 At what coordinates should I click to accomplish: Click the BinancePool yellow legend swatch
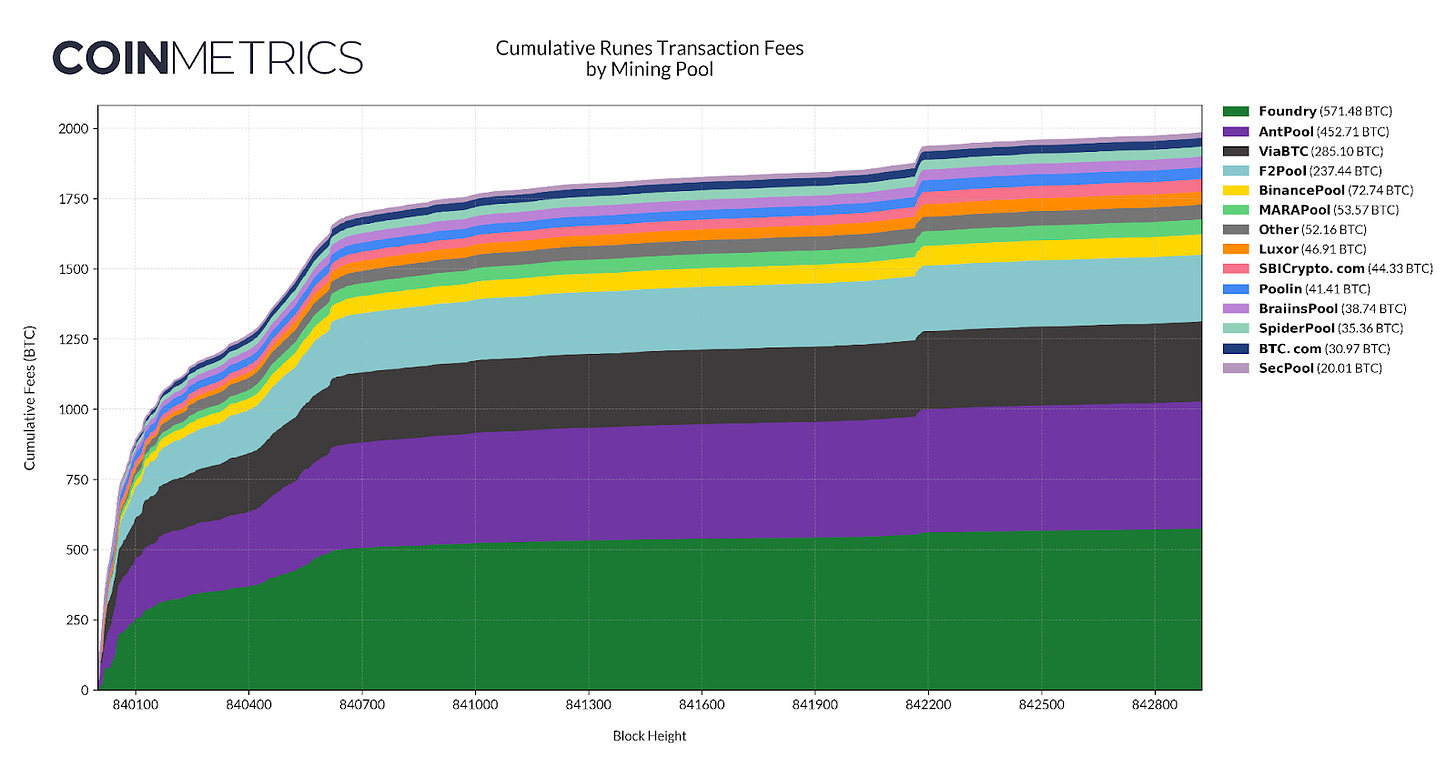point(1234,190)
